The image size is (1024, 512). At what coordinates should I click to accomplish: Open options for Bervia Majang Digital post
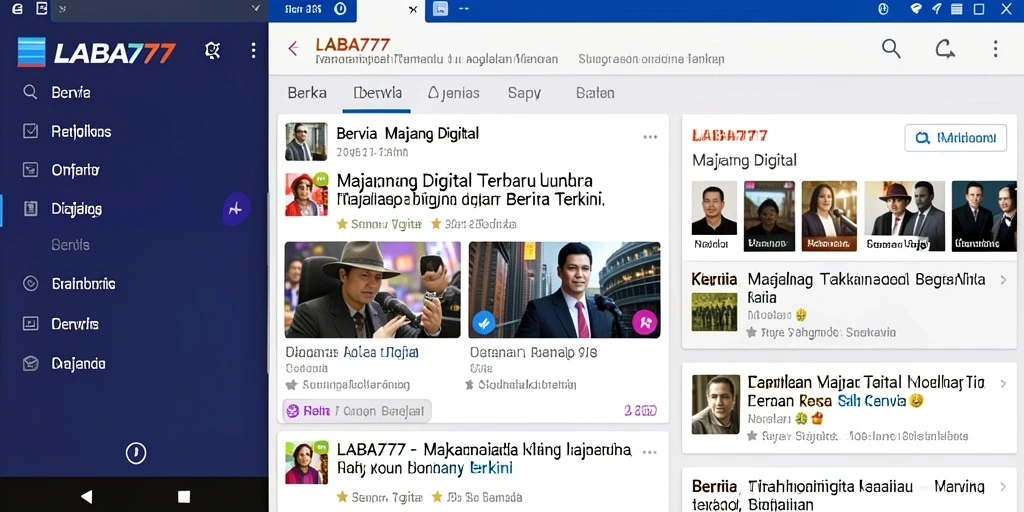coord(650,136)
